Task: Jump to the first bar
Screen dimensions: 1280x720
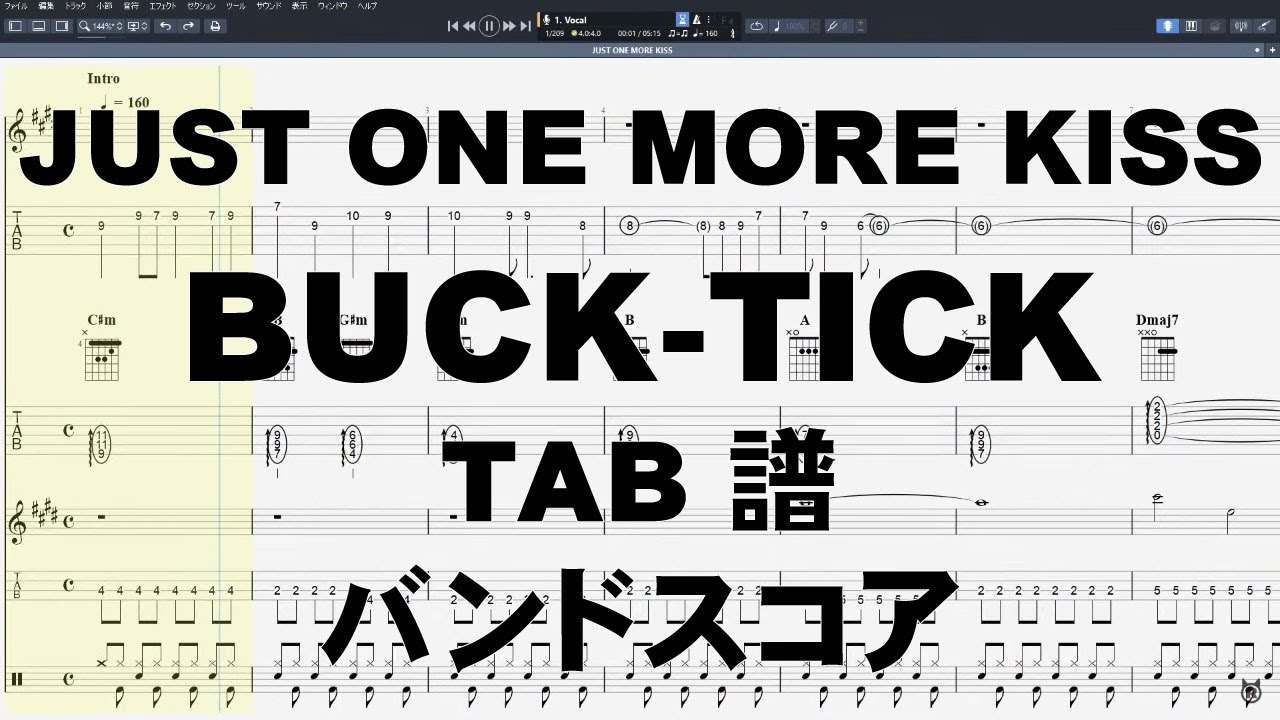Action: coord(453,26)
